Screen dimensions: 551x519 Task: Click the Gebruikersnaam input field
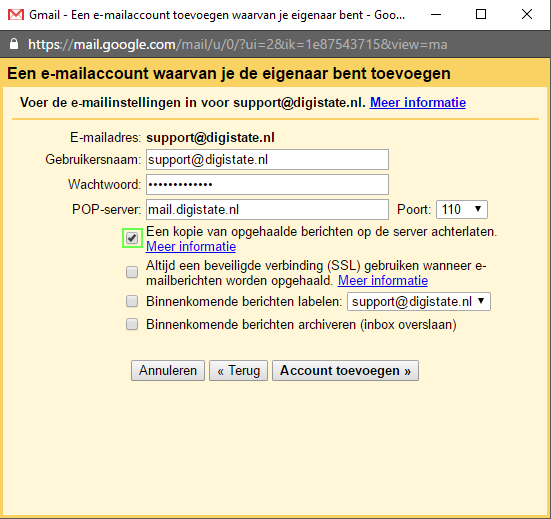pyautogui.click(x=267, y=160)
